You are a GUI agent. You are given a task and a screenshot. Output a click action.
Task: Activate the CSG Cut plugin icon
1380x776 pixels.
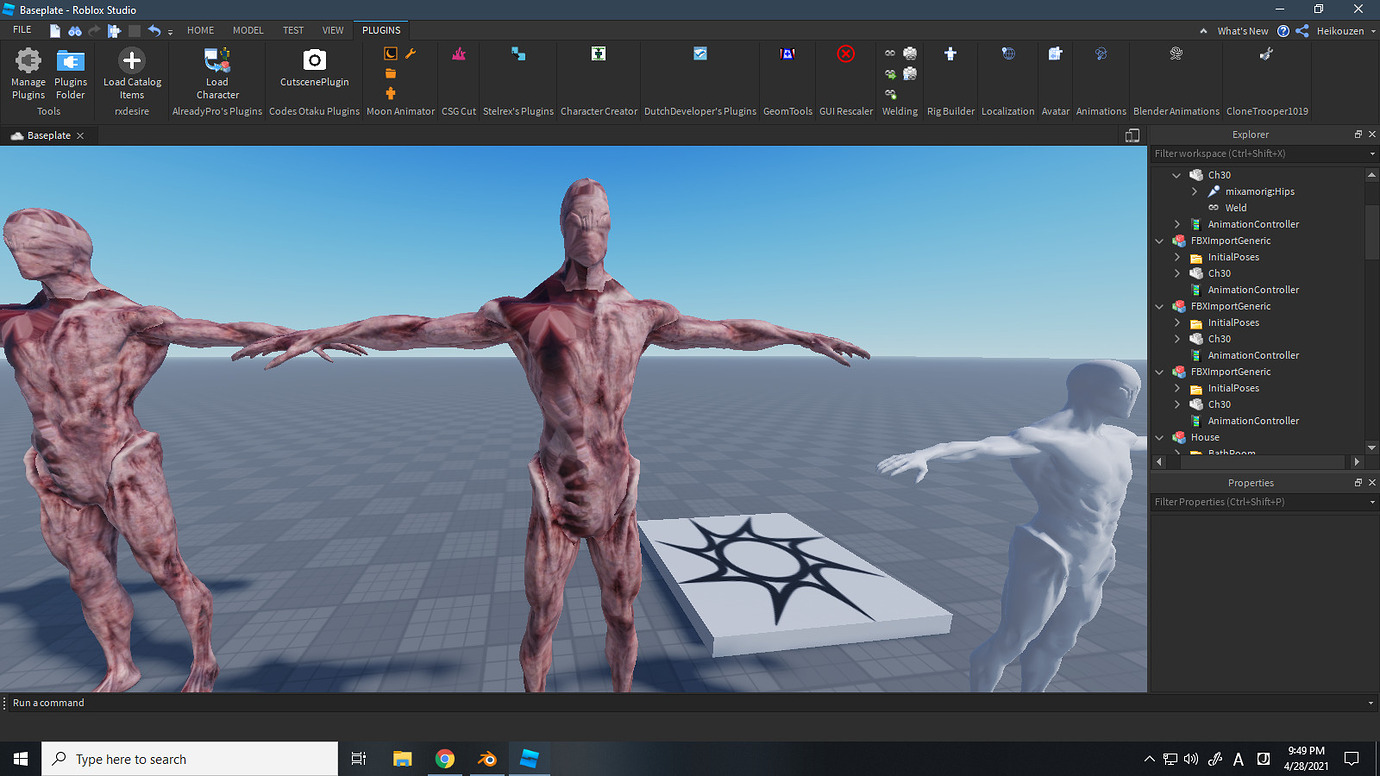click(459, 54)
